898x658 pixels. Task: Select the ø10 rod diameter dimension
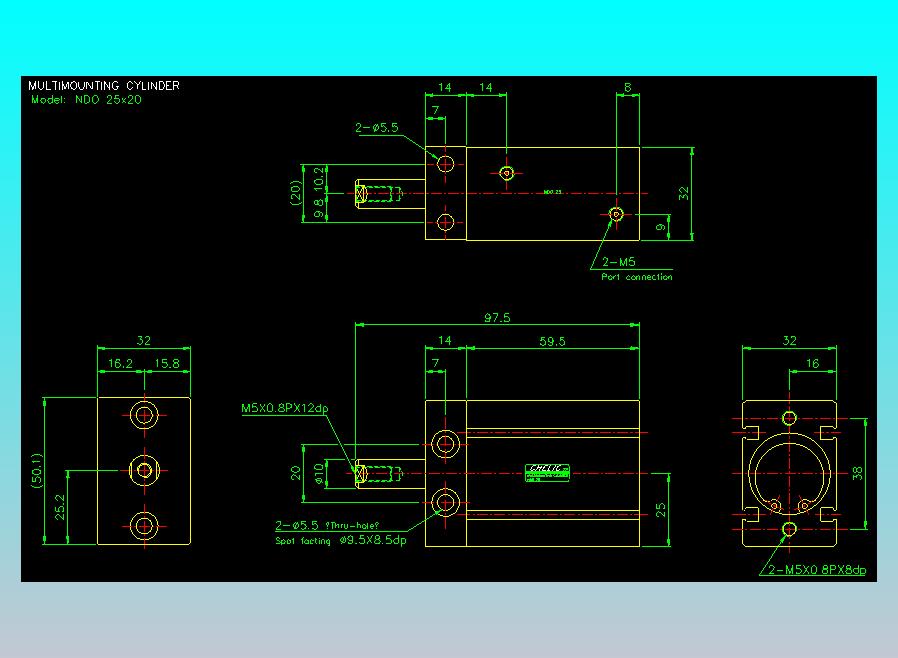pos(319,474)
